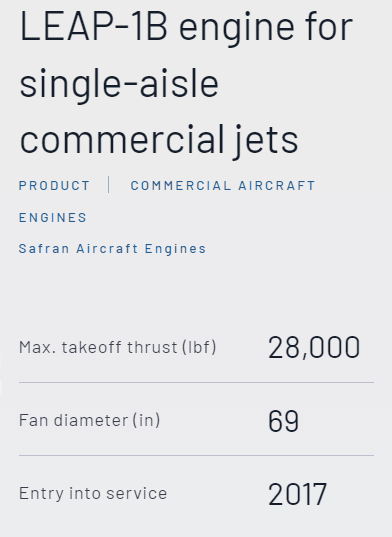Click the heading line reading single-aisle
392x537 pixels.
(x=119, y=84)
